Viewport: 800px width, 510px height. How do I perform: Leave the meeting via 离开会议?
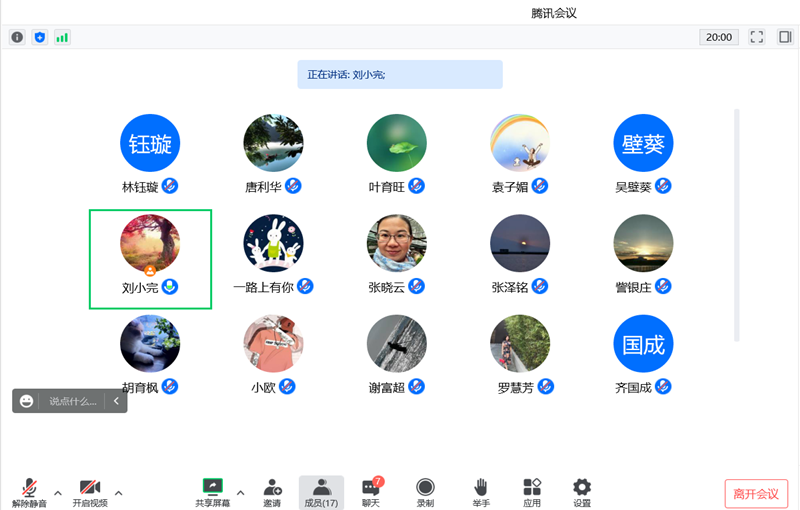pyautogui.click(x=756, y=494)
